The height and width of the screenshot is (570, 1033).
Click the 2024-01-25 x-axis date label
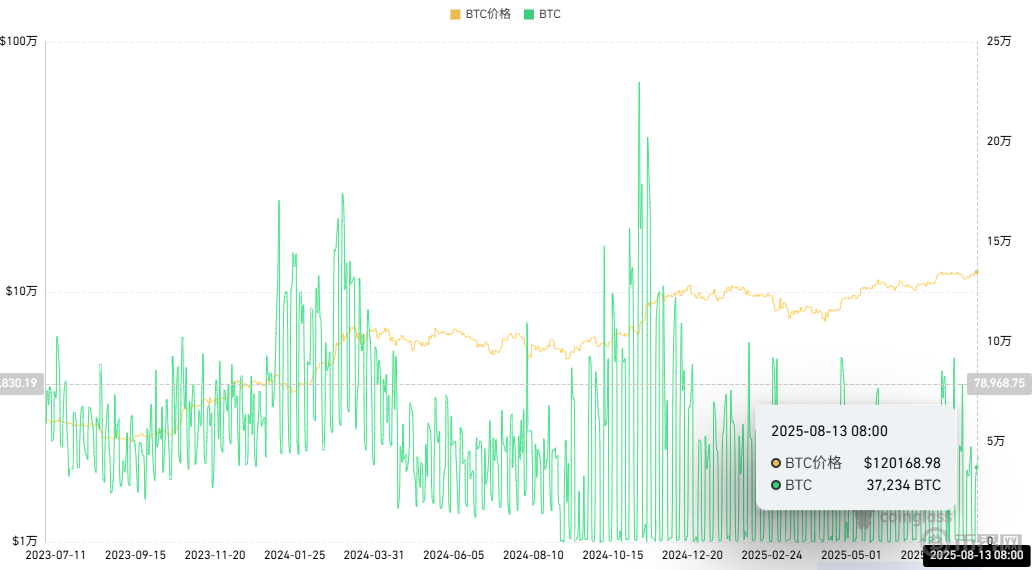point(294,554)
